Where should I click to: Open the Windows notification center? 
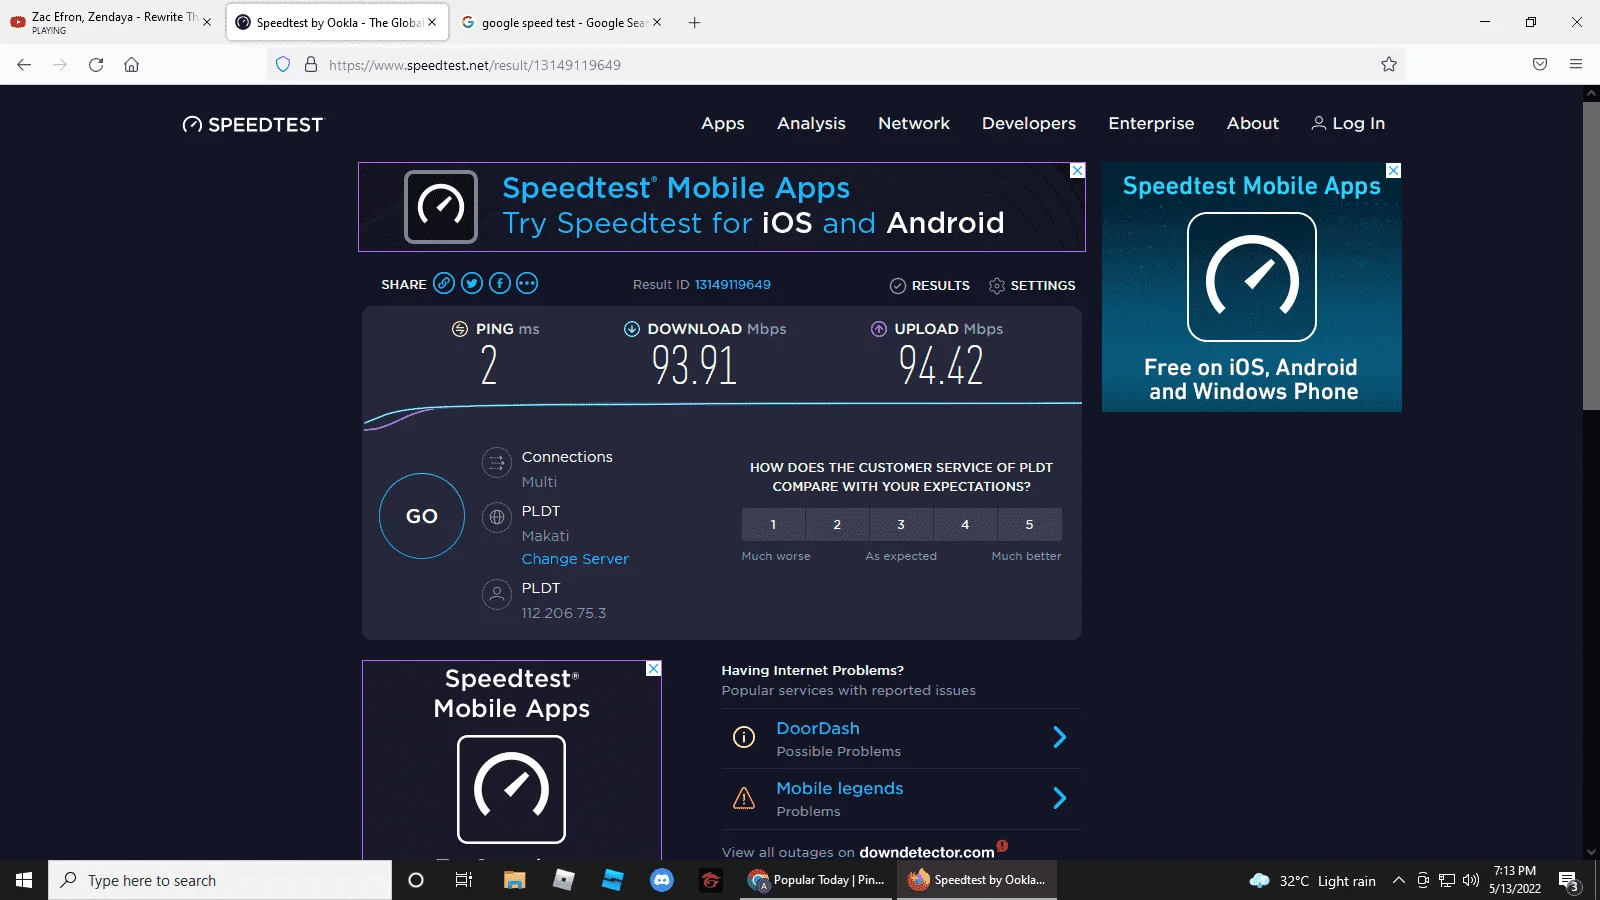(1569, 881)
